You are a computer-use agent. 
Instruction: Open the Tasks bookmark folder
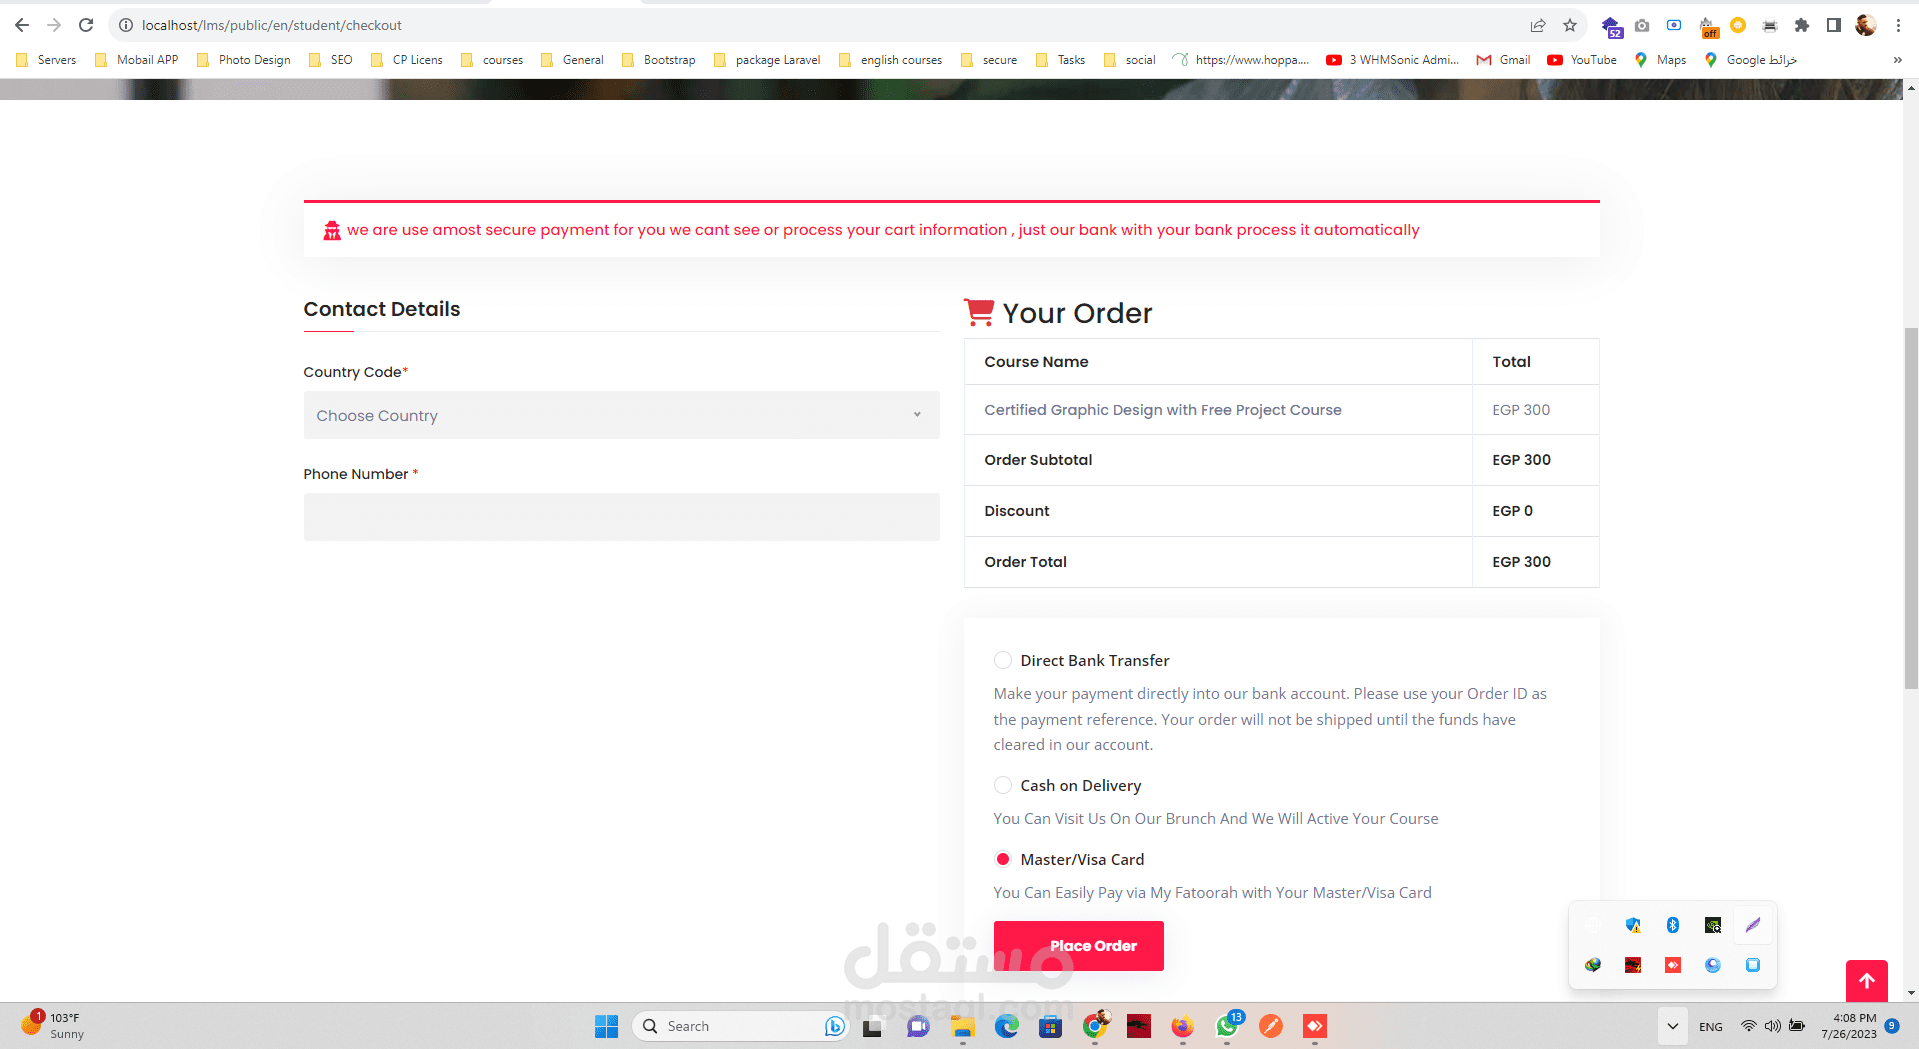click(1060, 60)
